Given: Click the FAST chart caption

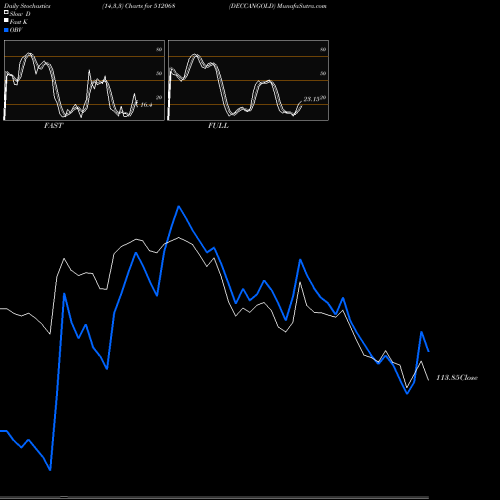Looking at the screenshot, I should click(x=53, y=126).
